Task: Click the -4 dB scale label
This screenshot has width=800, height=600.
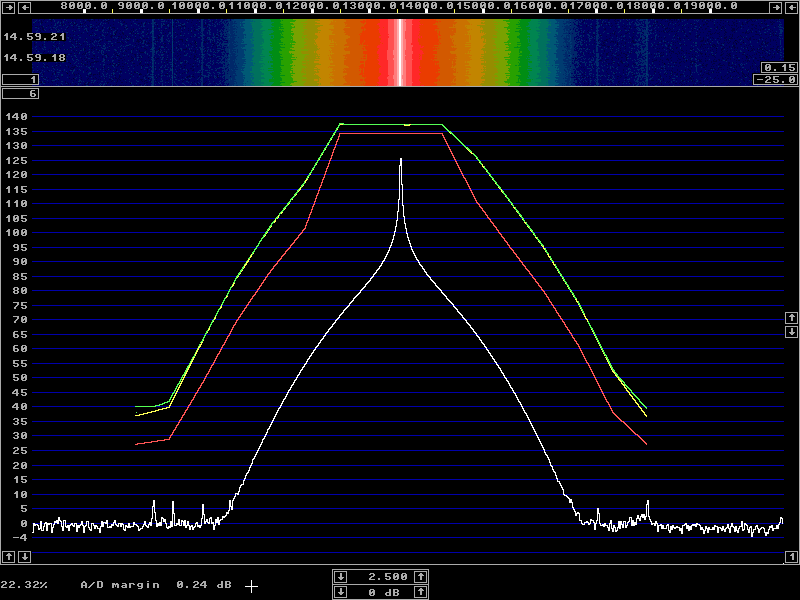Action: tap(19, 537)
